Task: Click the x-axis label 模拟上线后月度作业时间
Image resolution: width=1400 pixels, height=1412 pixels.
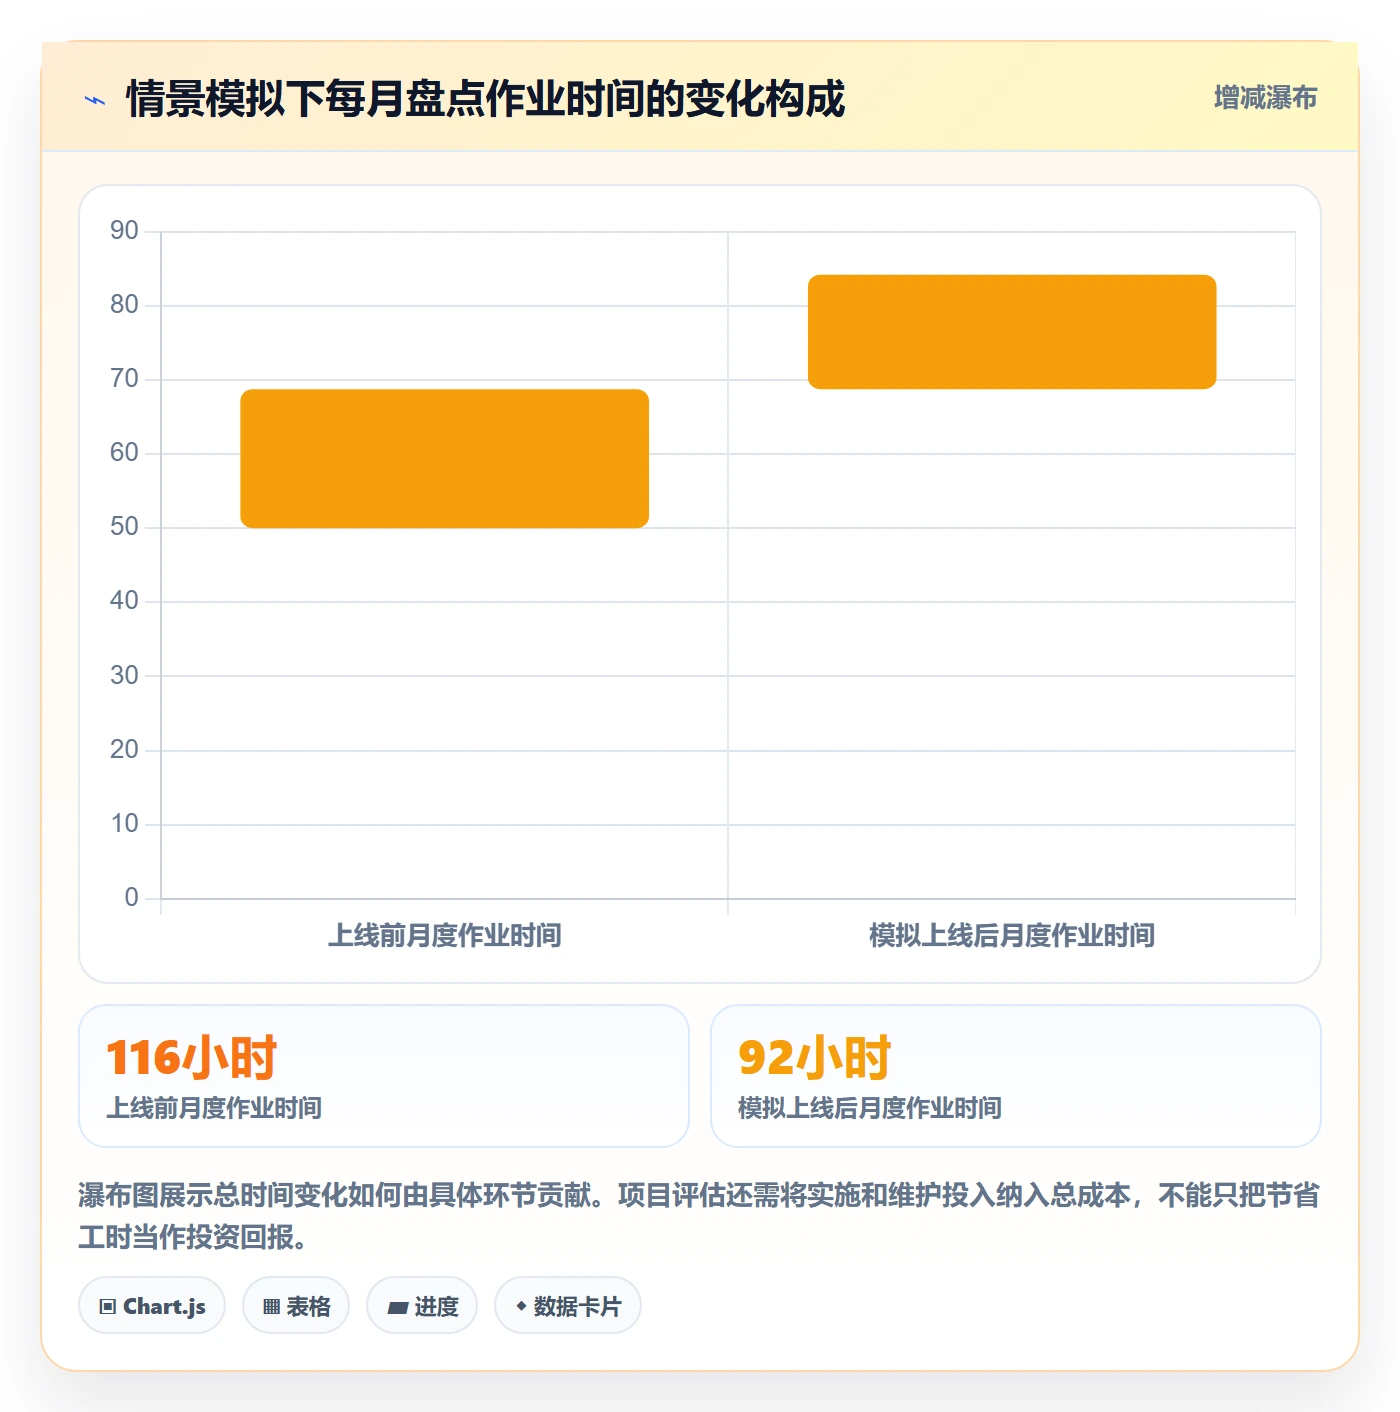Action: (x=1012, y=936)
